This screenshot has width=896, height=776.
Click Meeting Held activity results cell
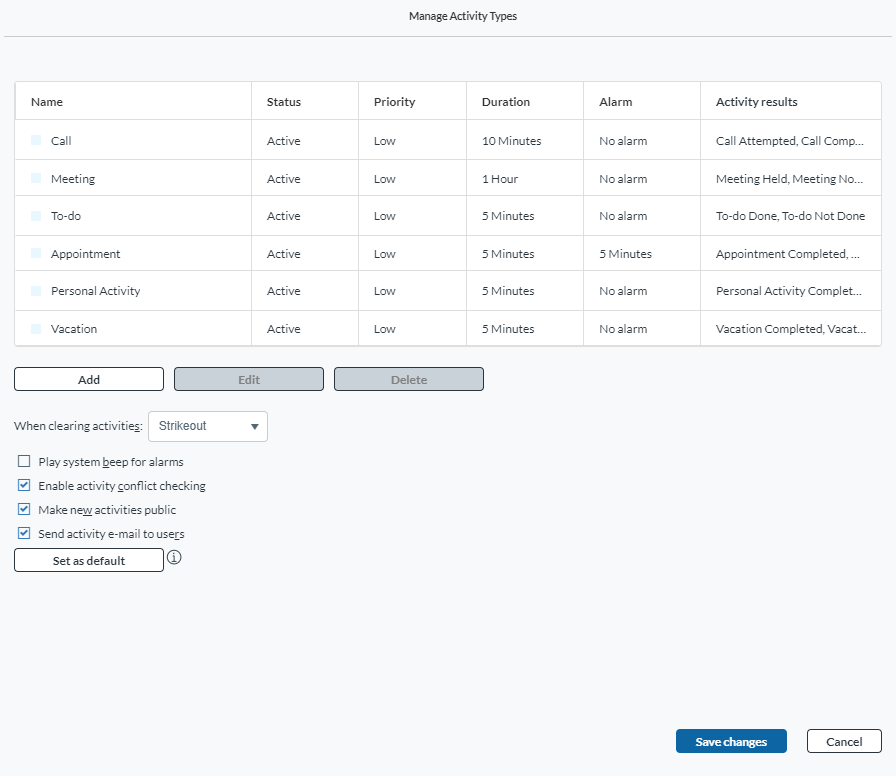pos(790,179)
